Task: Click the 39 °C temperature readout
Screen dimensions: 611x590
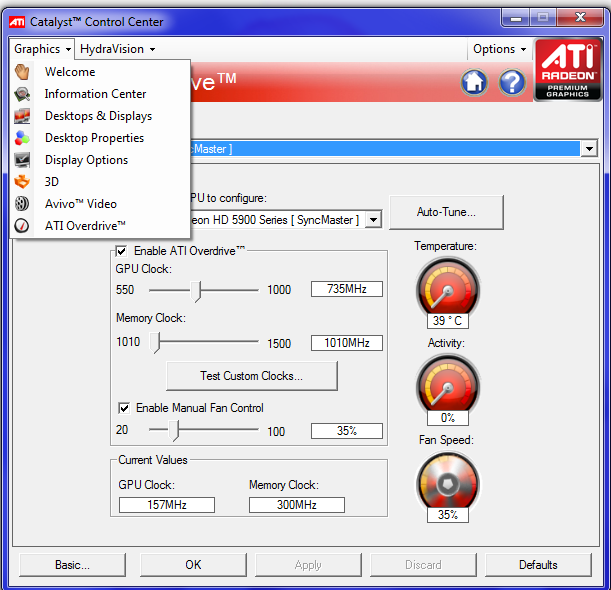Action: click(448, 321)
